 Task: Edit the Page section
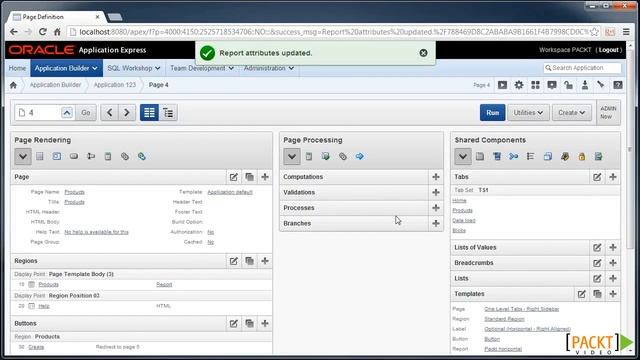point(233,177)
